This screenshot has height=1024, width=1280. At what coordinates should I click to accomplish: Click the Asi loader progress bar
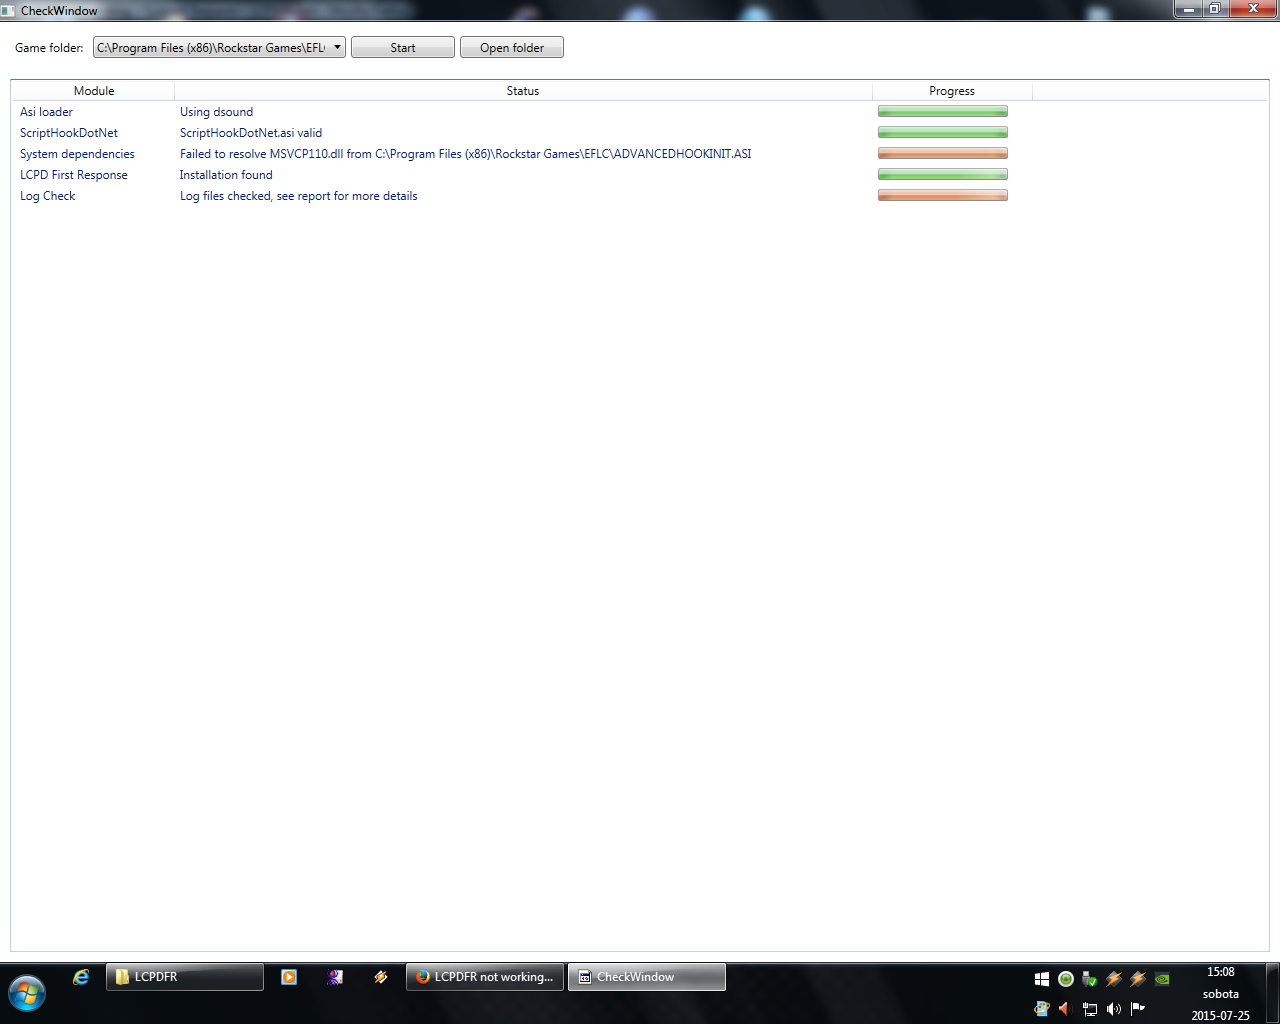coord(943,111)
